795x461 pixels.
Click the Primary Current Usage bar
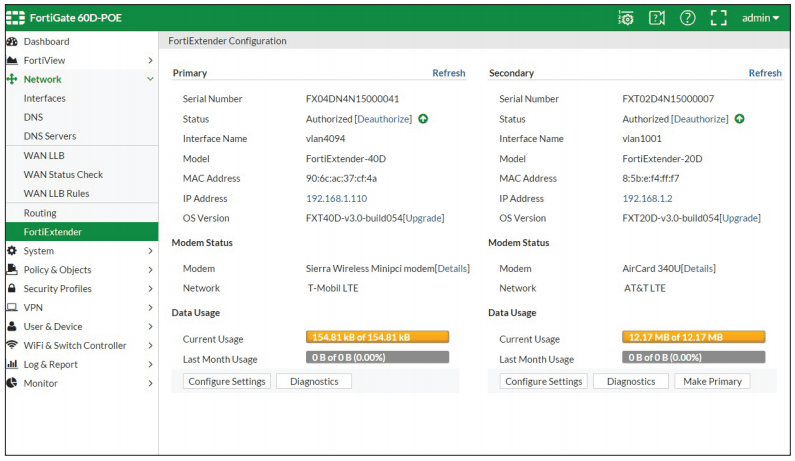coord(377,337)
